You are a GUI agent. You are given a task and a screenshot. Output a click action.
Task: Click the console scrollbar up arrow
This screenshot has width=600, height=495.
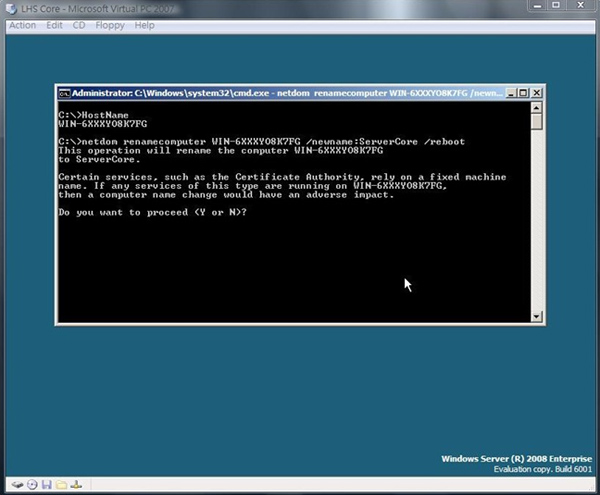pos(537,110)
